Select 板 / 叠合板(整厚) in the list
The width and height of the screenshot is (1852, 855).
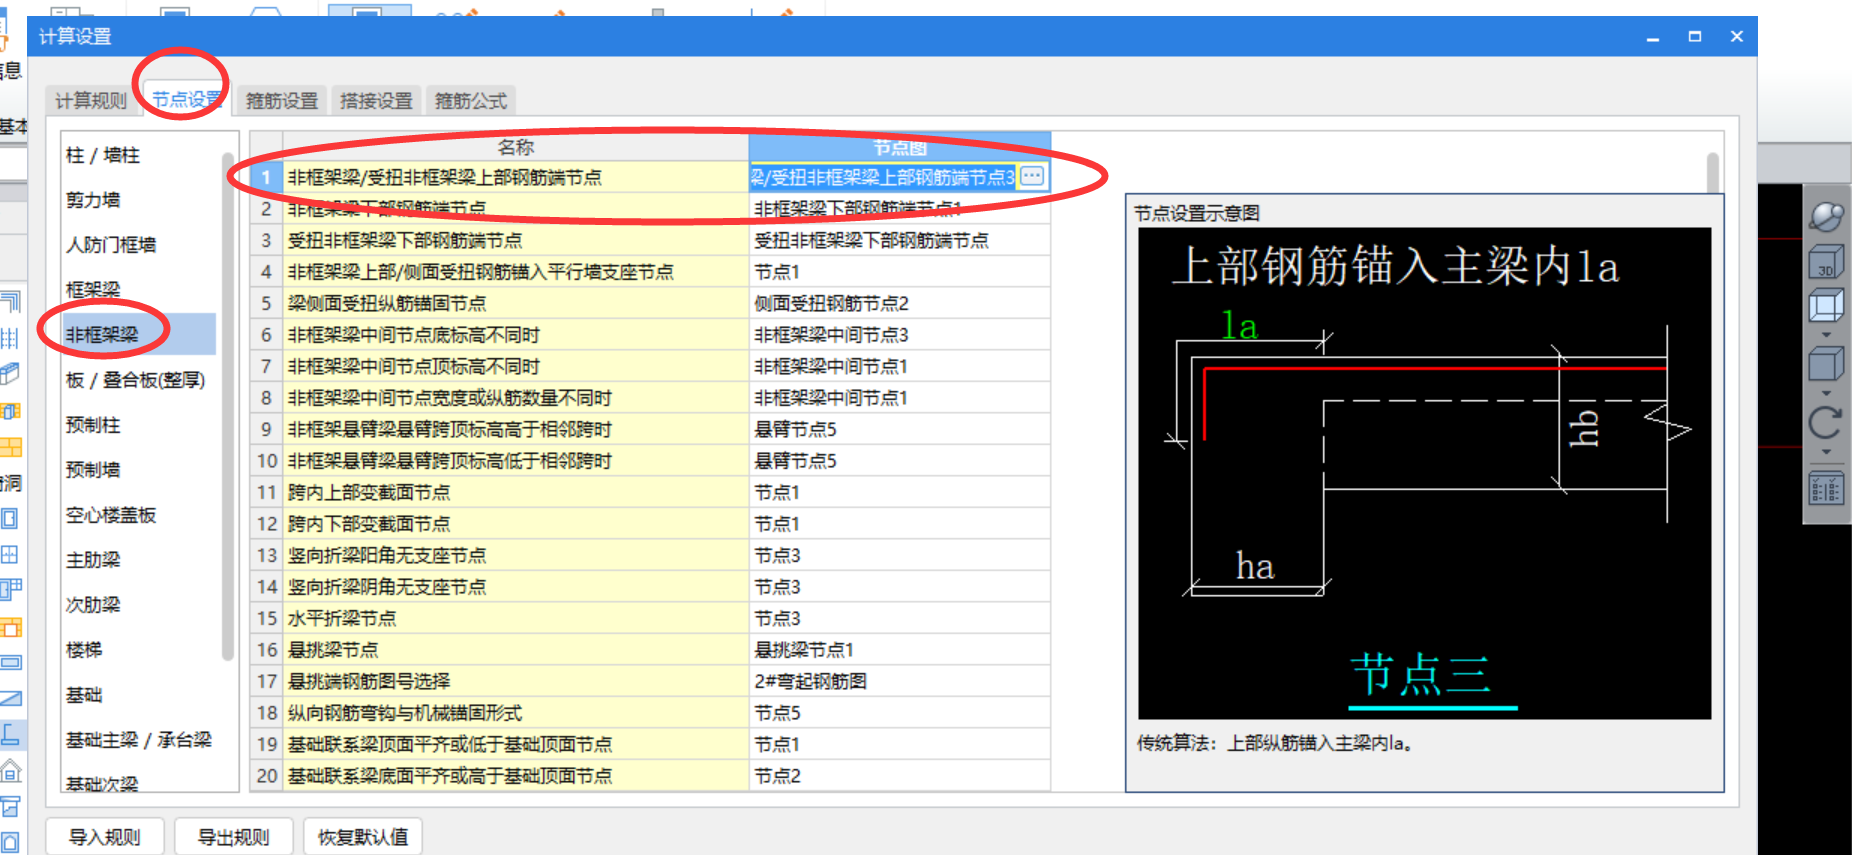point(138,380)
